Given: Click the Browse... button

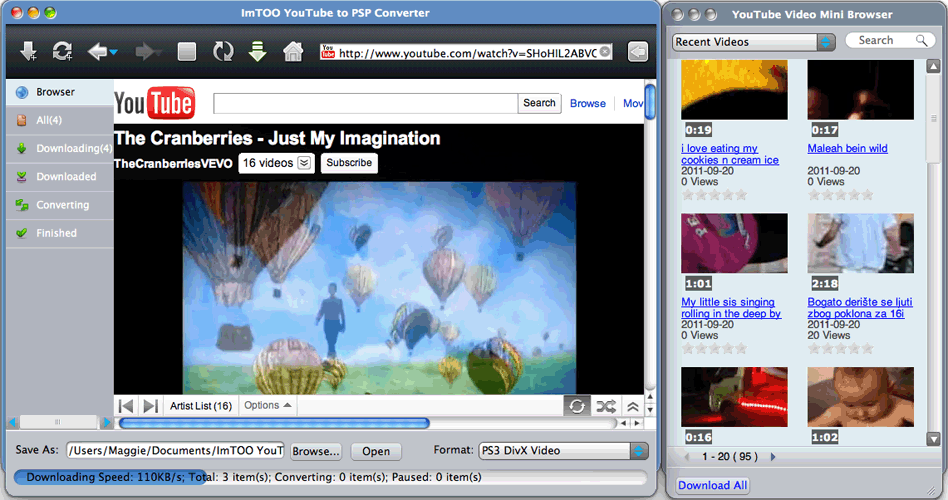Looking at the screenshot, I should click(x=316, y=452).
